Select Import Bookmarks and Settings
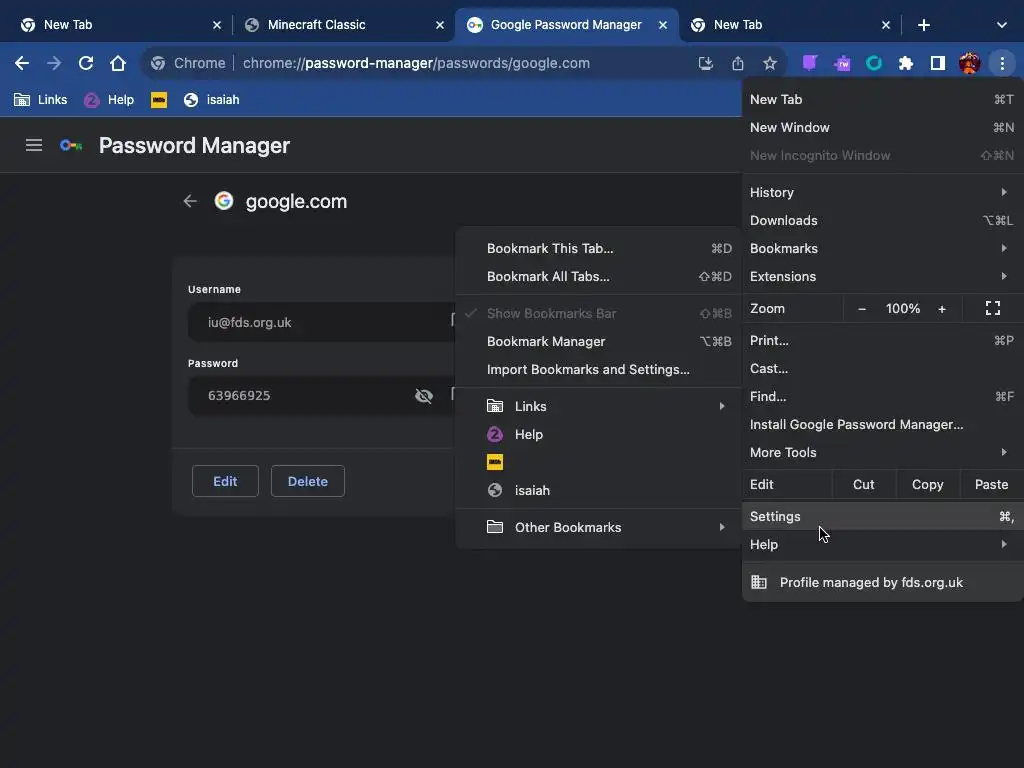 (x=598, y=370)
